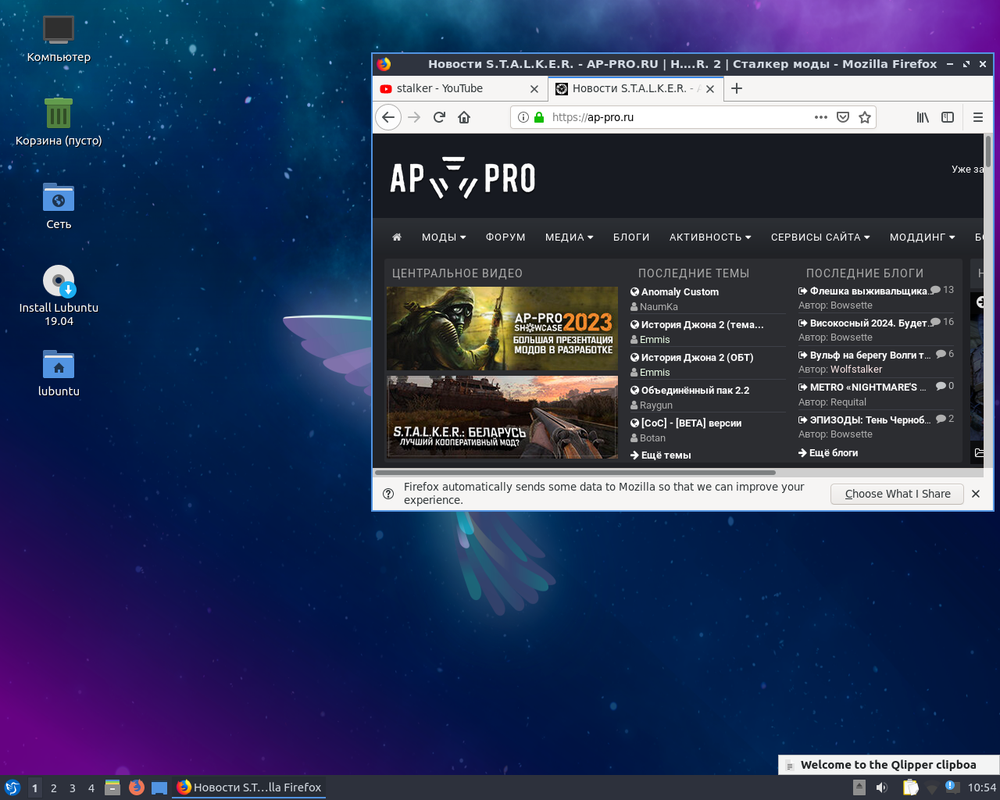Open the volume control tray icon
Screen dimensions: 1000x800
(882, 788)
